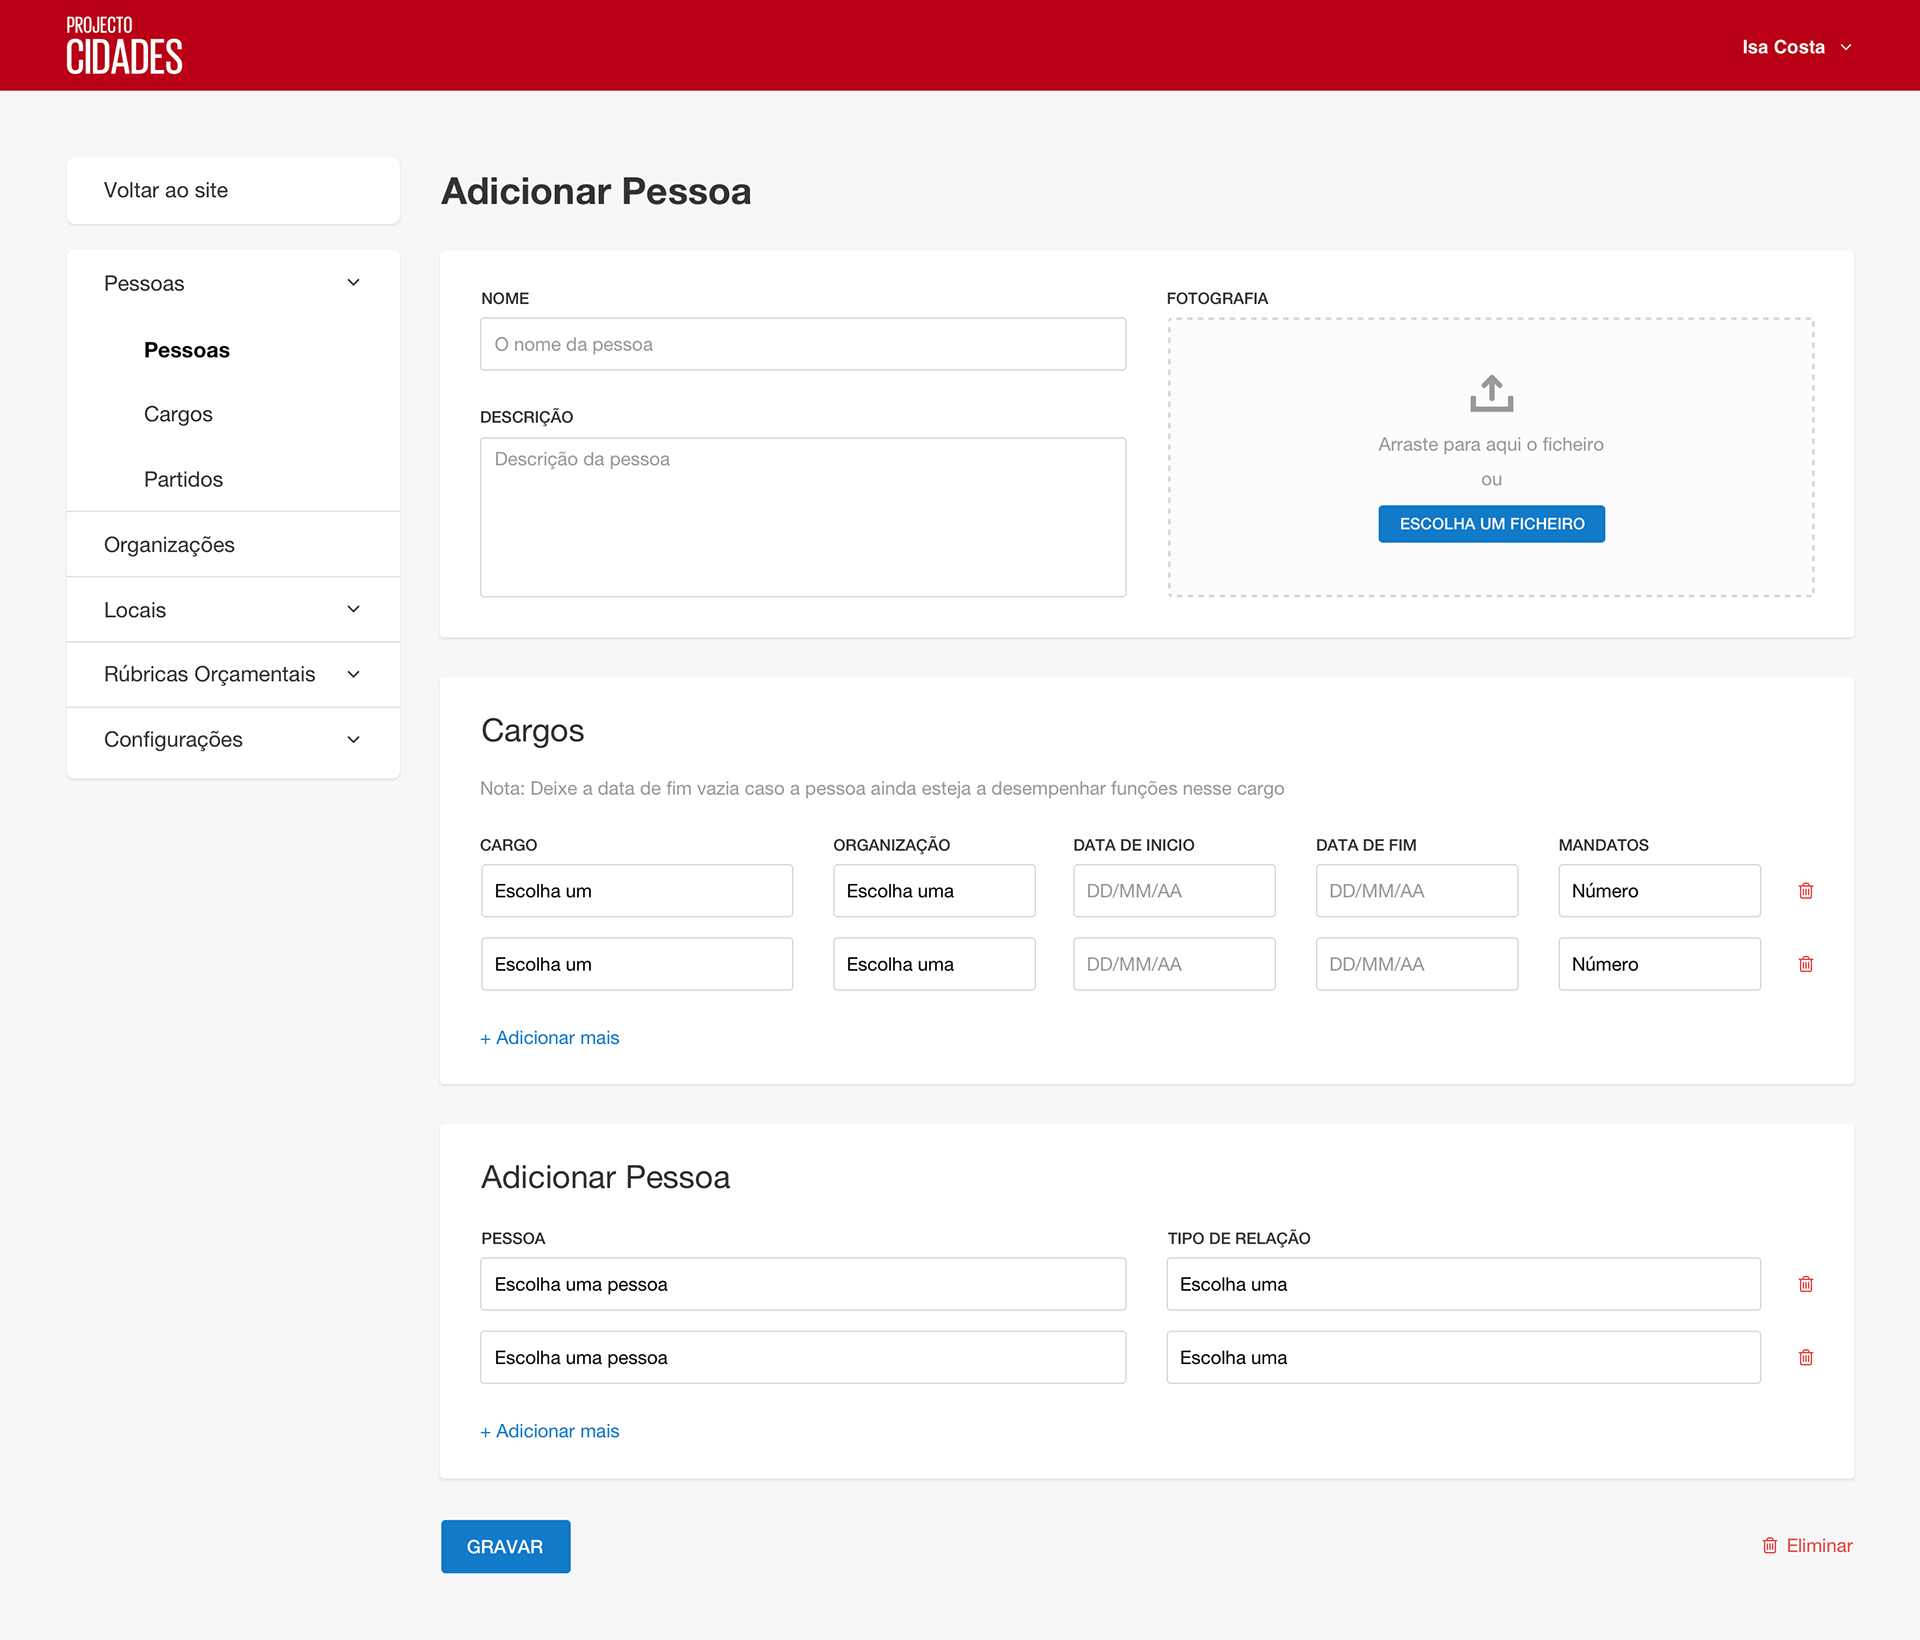Expand the Rúbricas Orçamentais section
Screen dimensions: 1920x1640
(353, 675)
